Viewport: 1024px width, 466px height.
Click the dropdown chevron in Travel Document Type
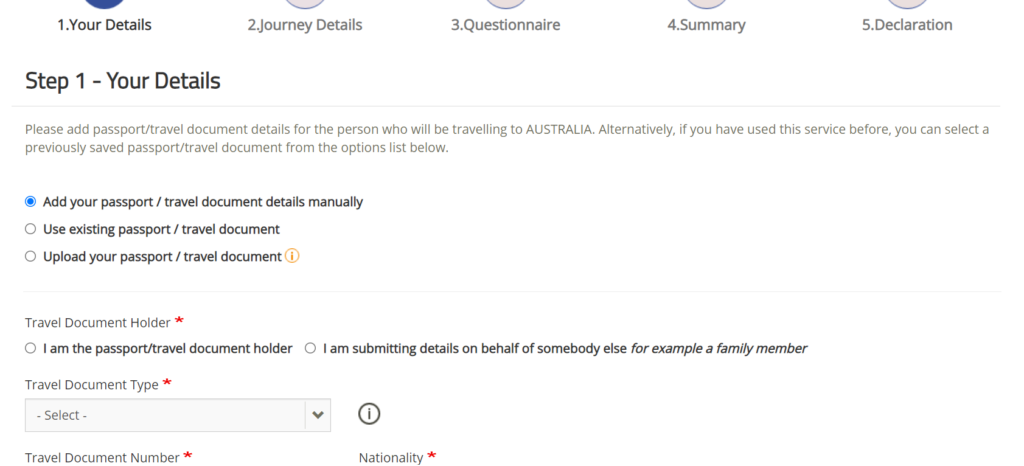coord(318,415)
